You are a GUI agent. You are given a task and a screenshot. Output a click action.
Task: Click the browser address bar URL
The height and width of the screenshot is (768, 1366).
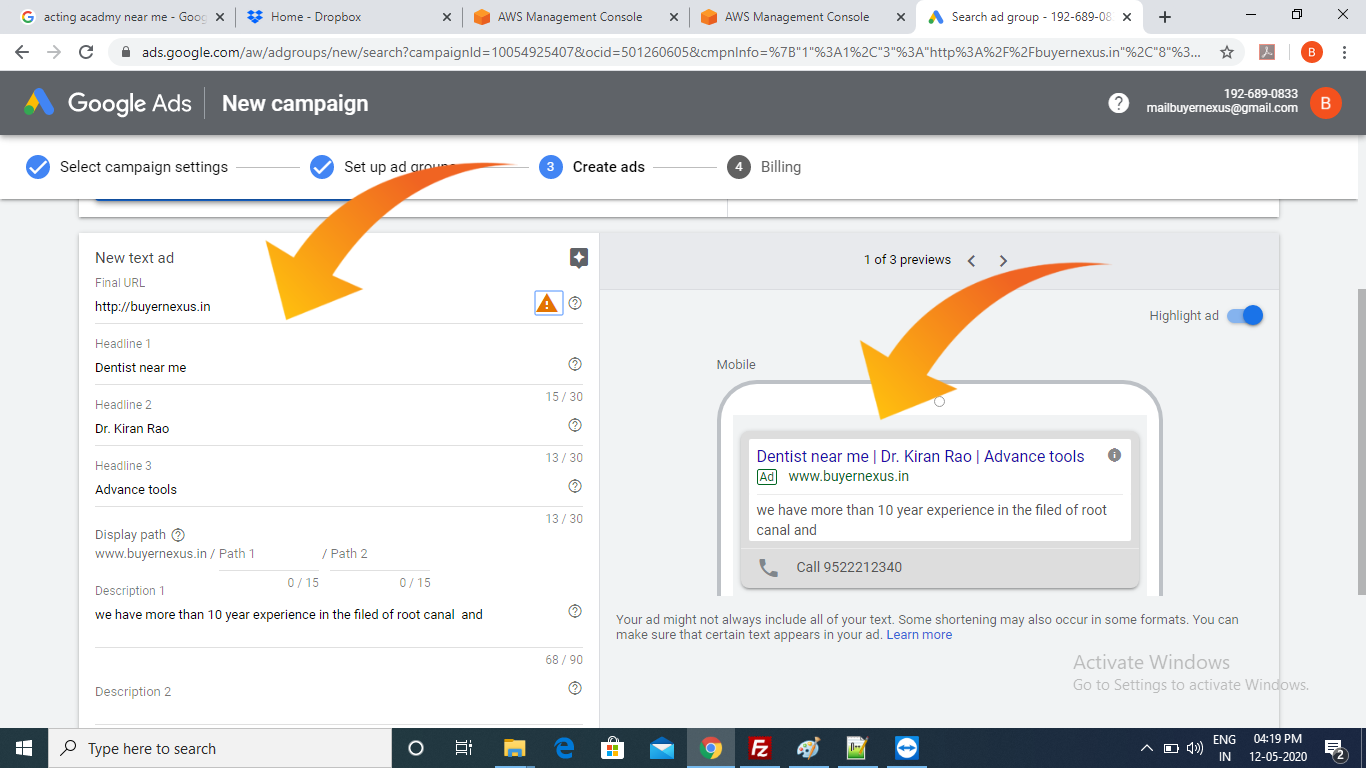coord(669,52)
